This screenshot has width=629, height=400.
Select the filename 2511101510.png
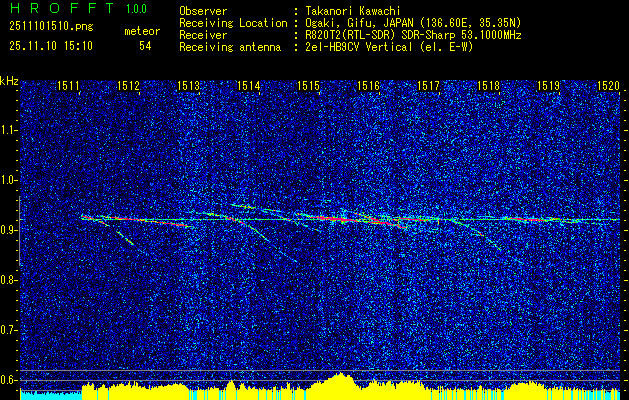click(x=51, y=27)
